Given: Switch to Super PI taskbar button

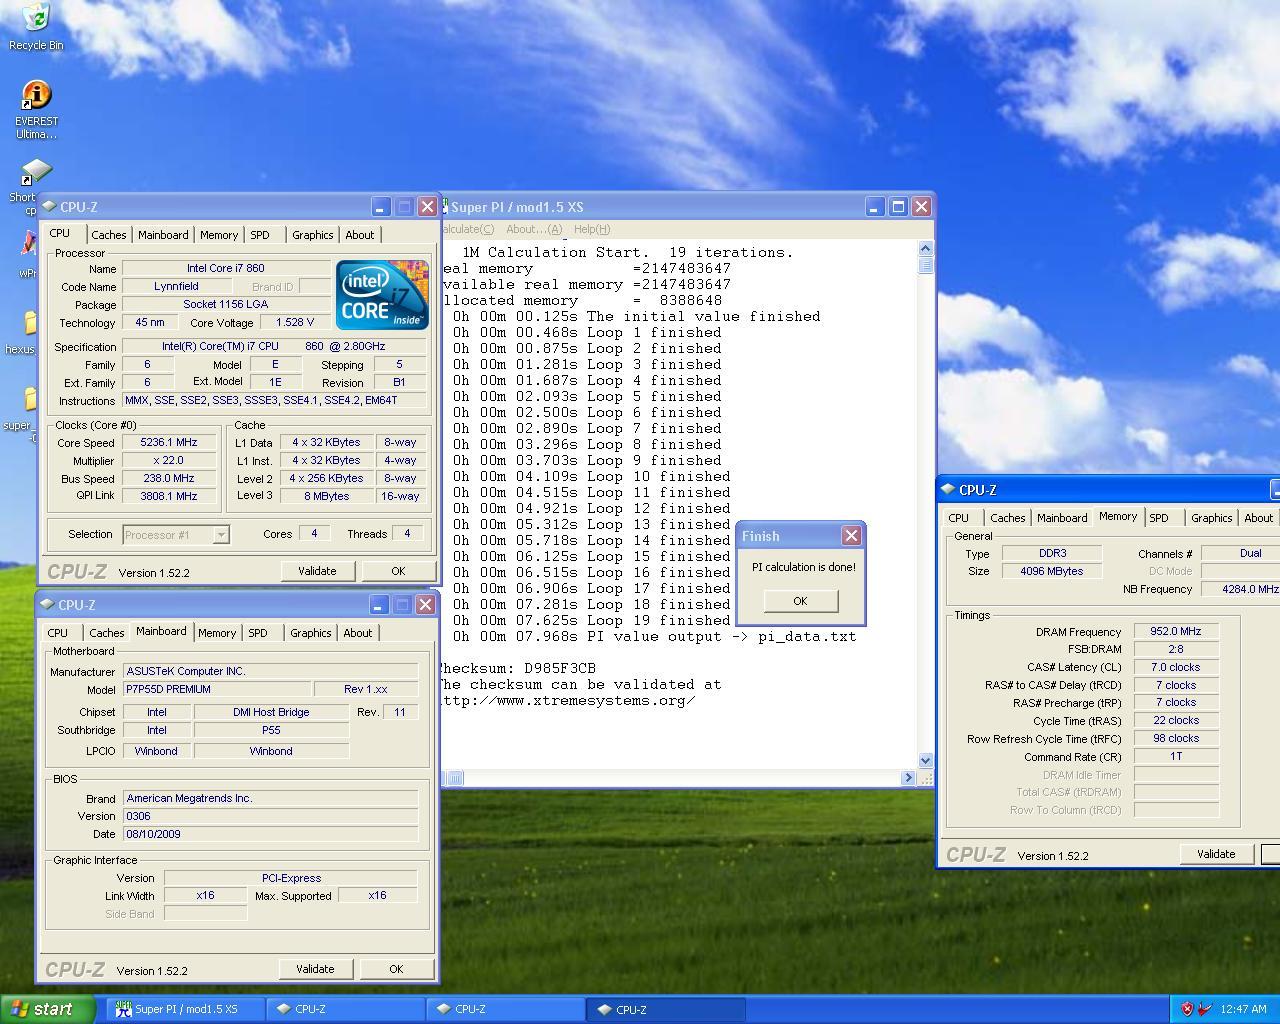Looking at the screenshot, I should tap(185, 1009).
